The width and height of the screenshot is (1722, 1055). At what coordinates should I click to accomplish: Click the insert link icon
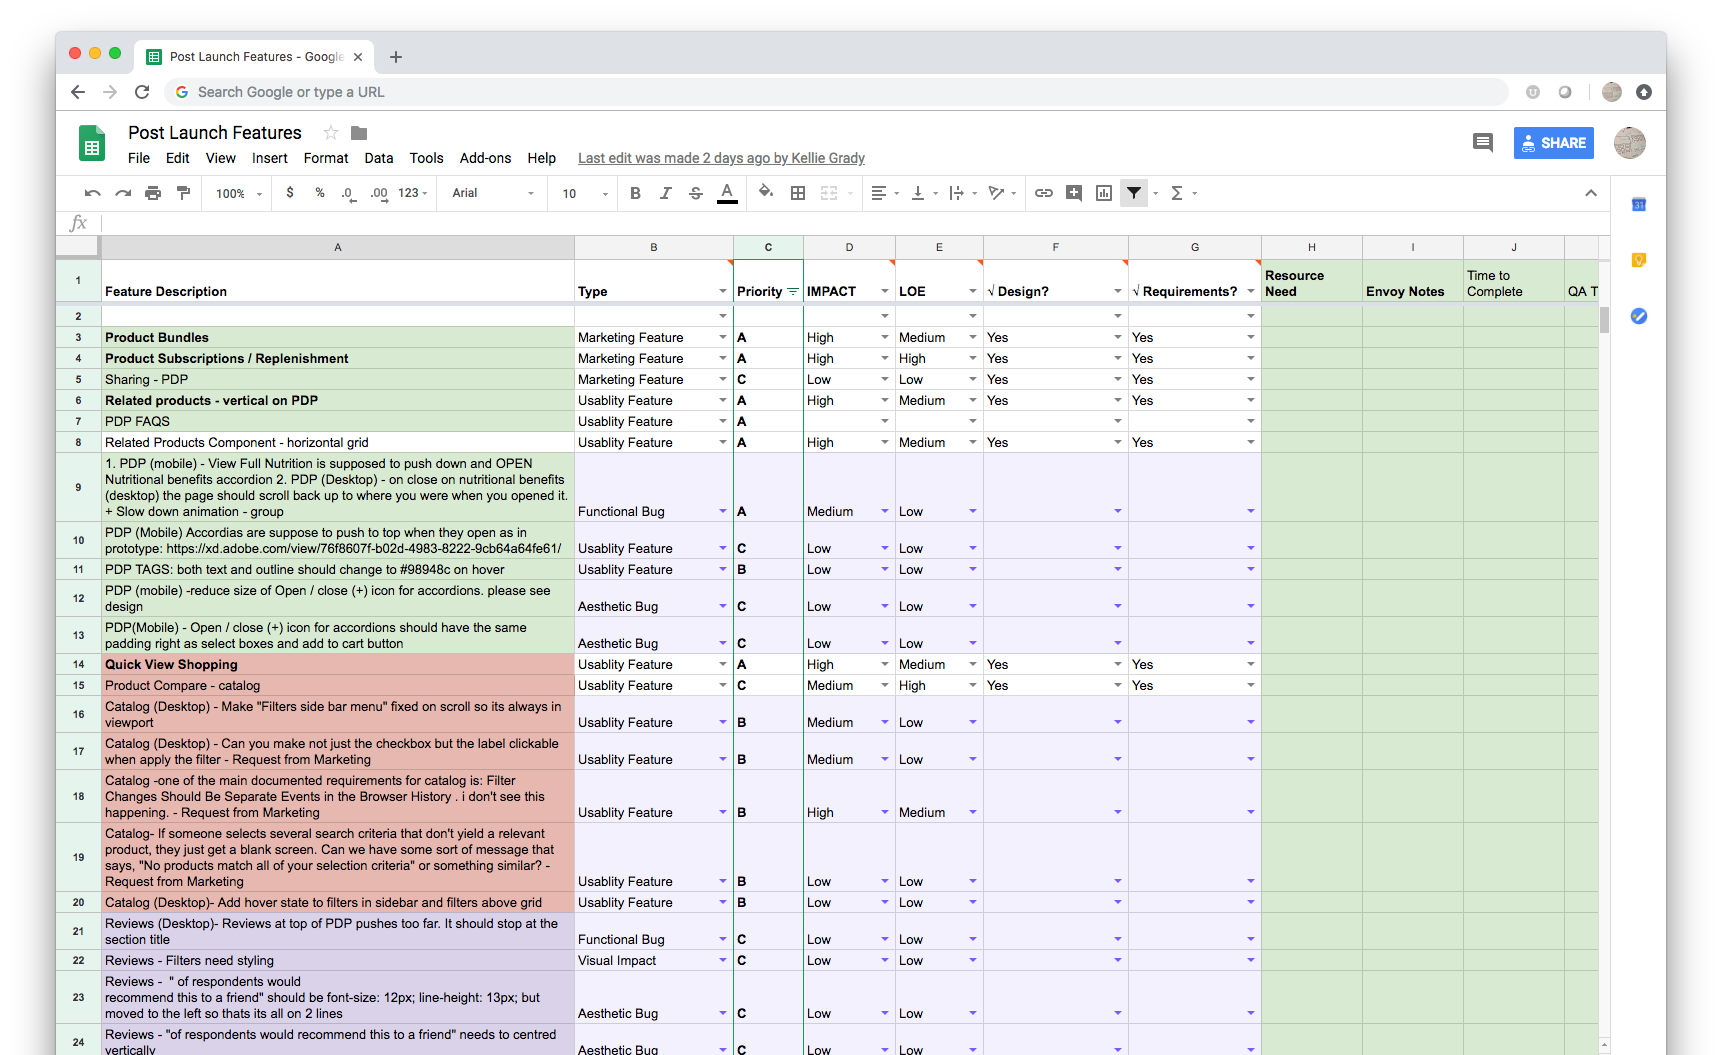click(x=1044, y=193)
